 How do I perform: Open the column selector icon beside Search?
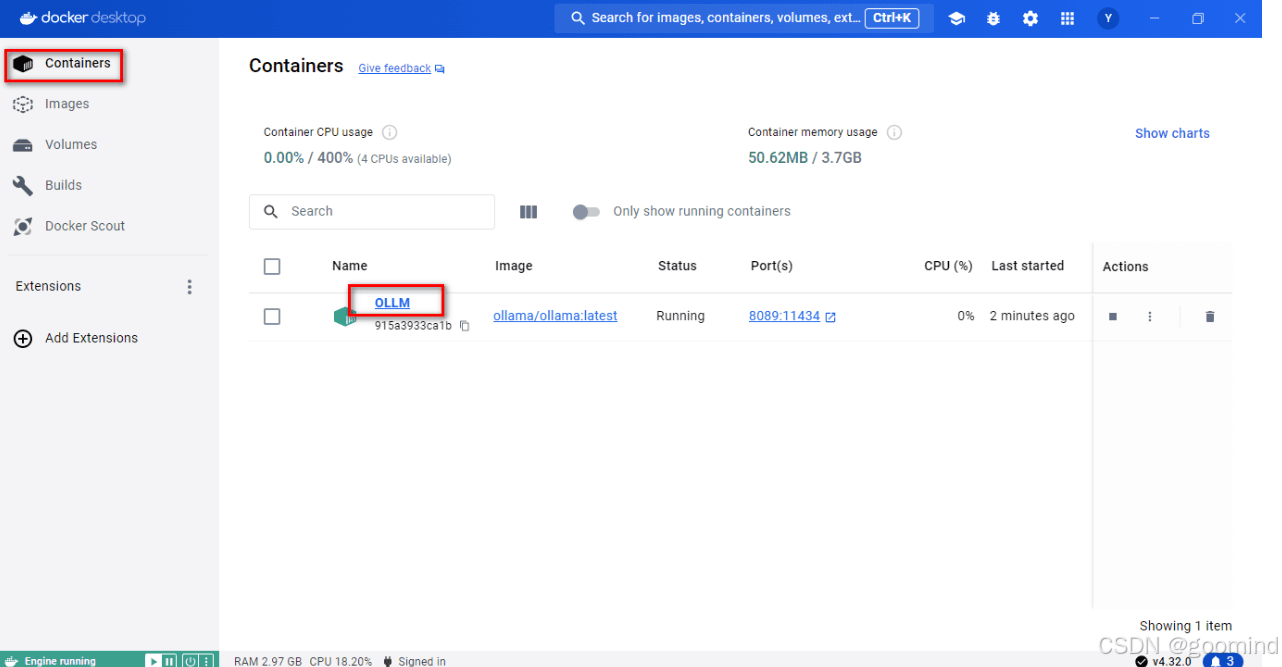click(x=529, y=212)
